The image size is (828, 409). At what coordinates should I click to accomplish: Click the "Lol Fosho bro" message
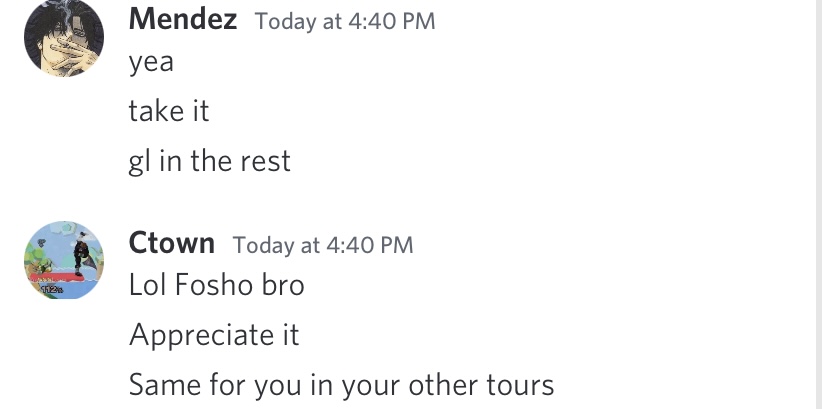[x=217, y=285]
